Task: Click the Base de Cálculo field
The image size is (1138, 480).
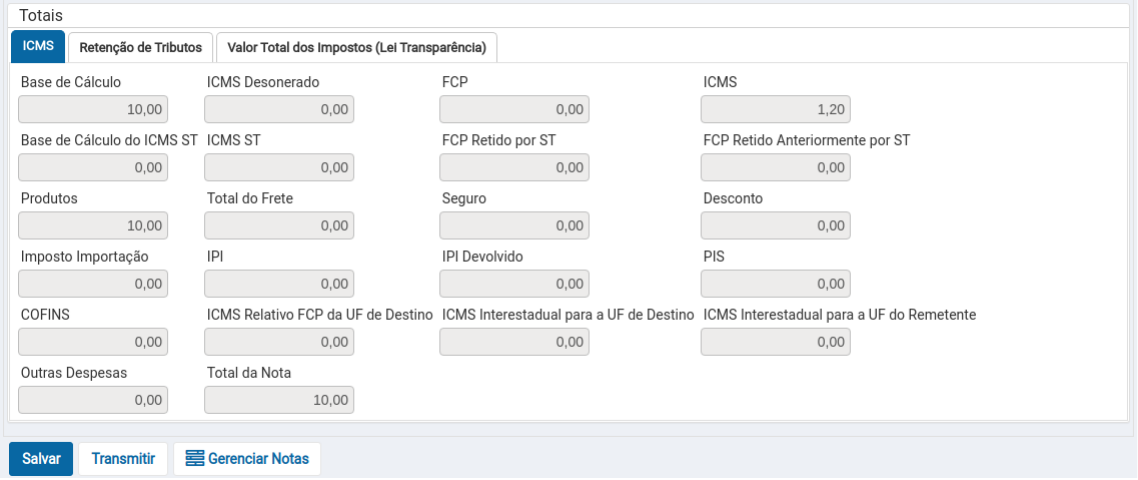Action: 93,110
